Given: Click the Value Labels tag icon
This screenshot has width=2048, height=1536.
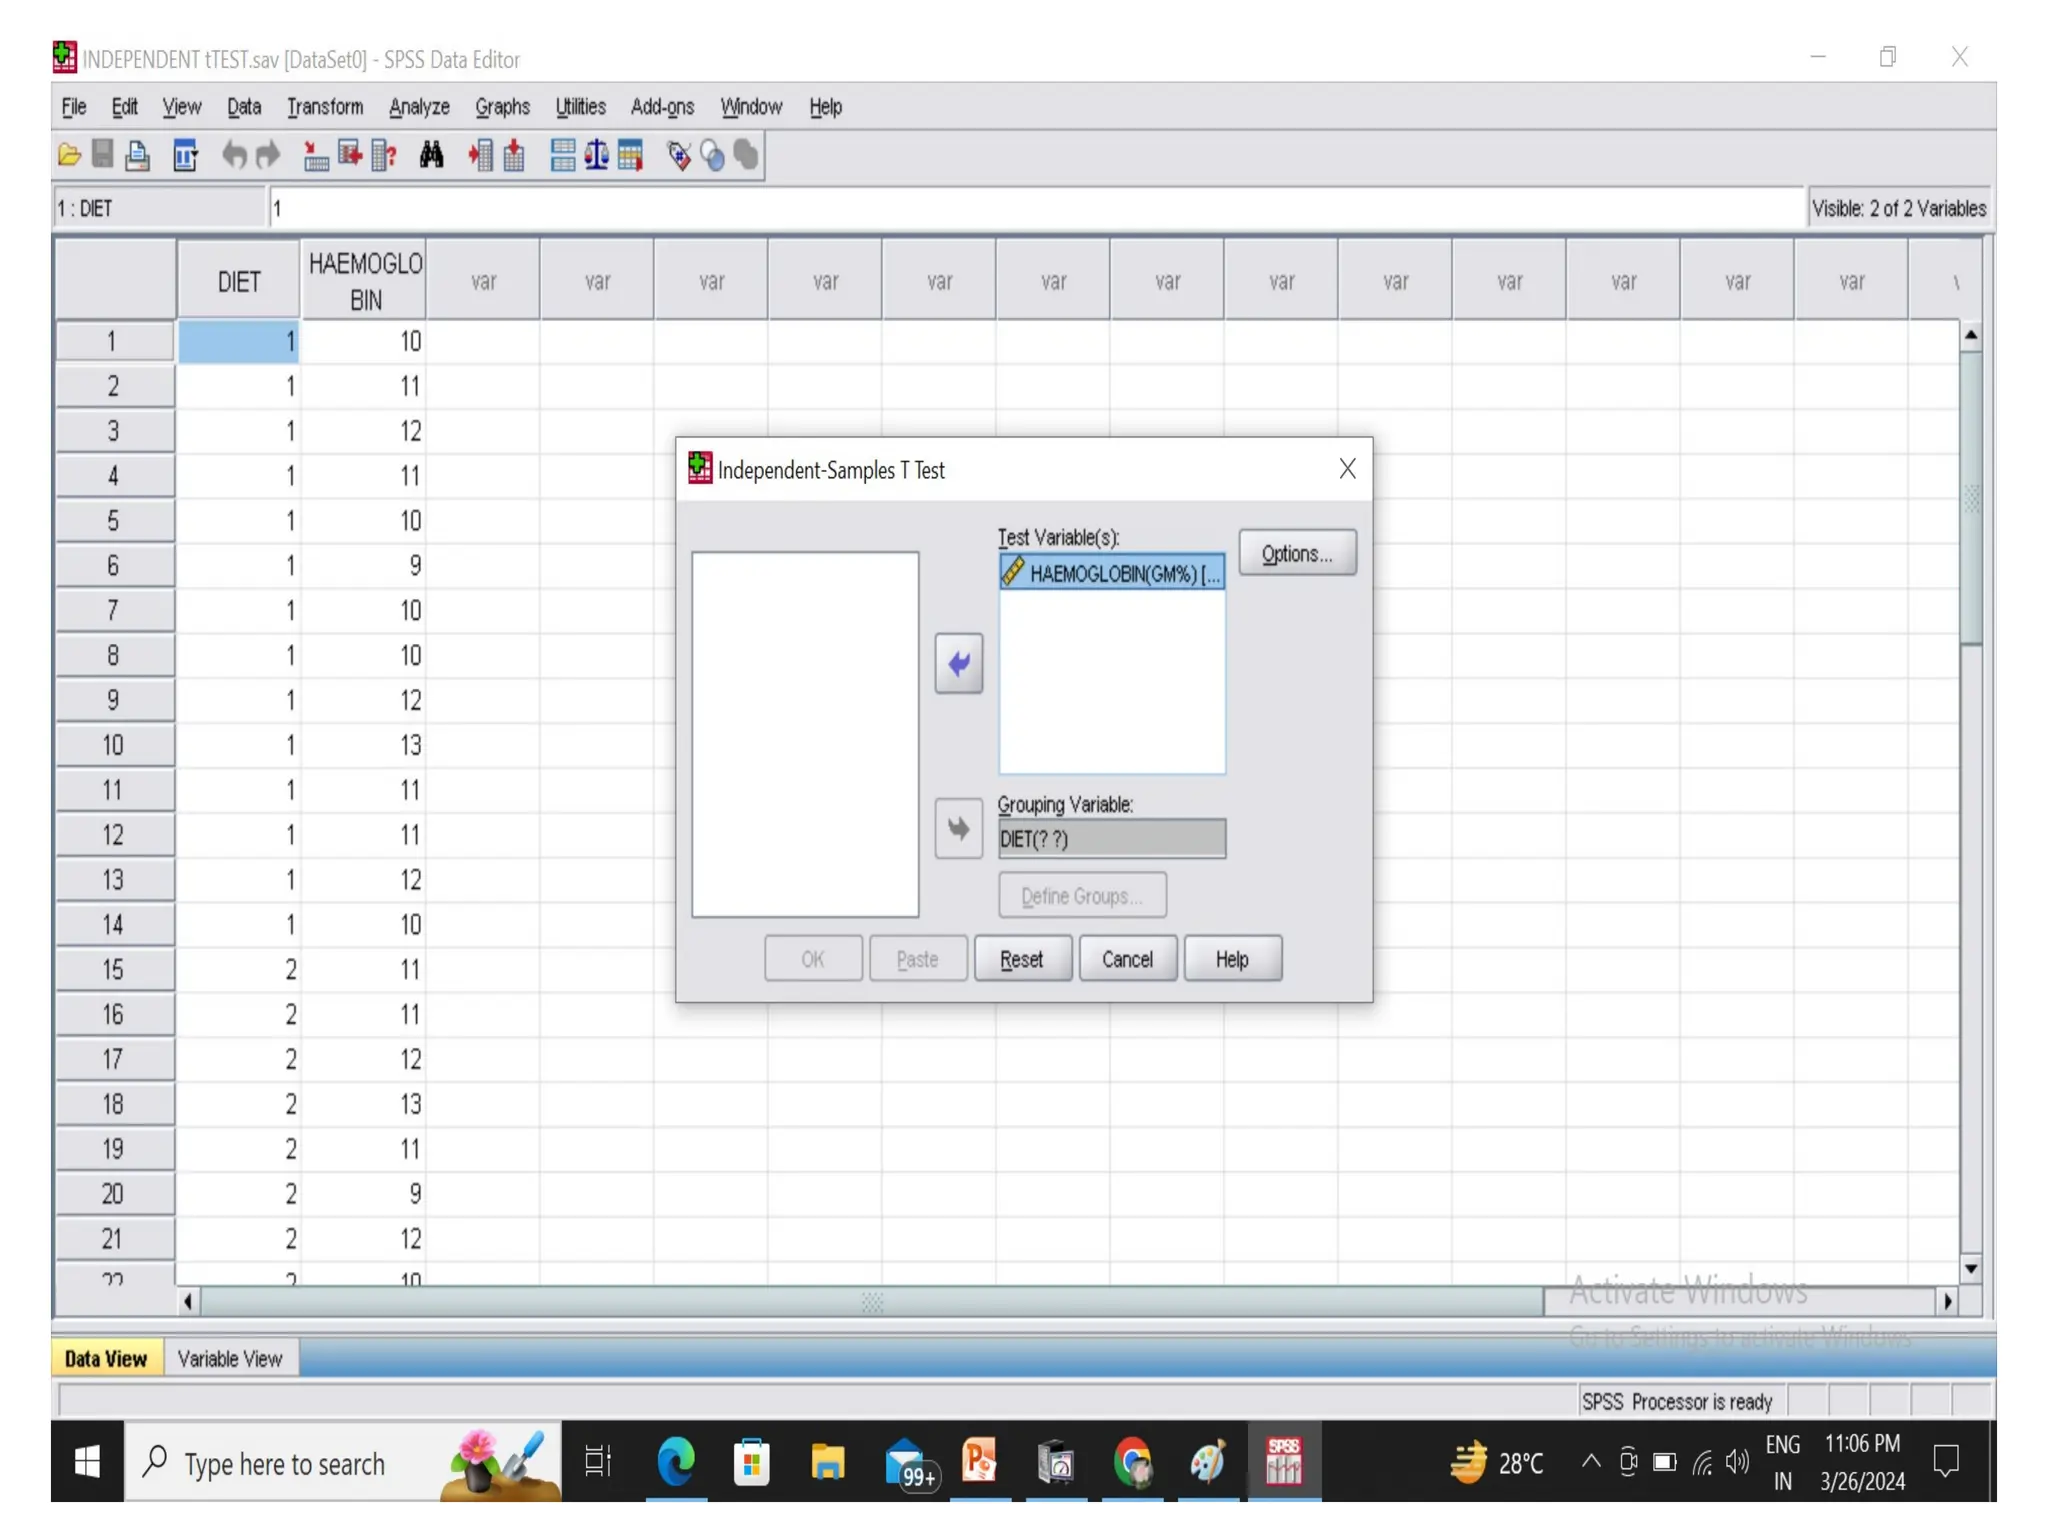Looking at the screenshot, I should (x=679, y=156).
